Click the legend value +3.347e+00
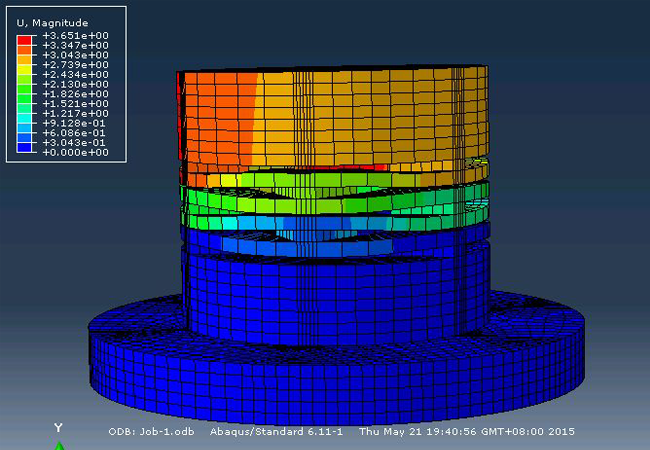This screenshot has height=450, width=650. pos(75,45)
